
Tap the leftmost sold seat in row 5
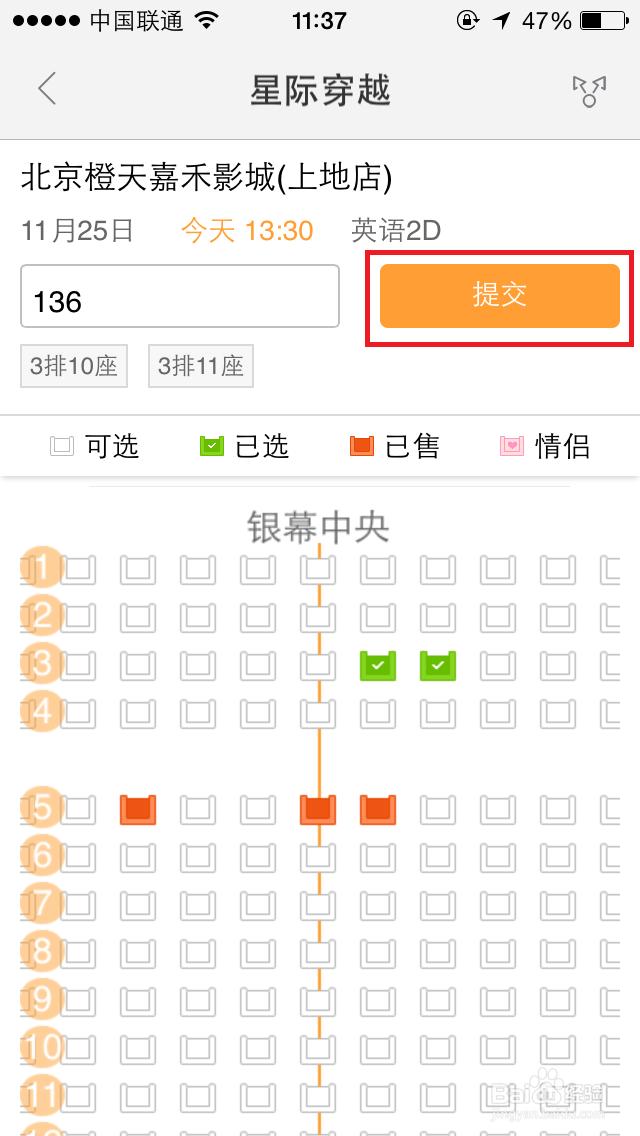tap(138, 809)
